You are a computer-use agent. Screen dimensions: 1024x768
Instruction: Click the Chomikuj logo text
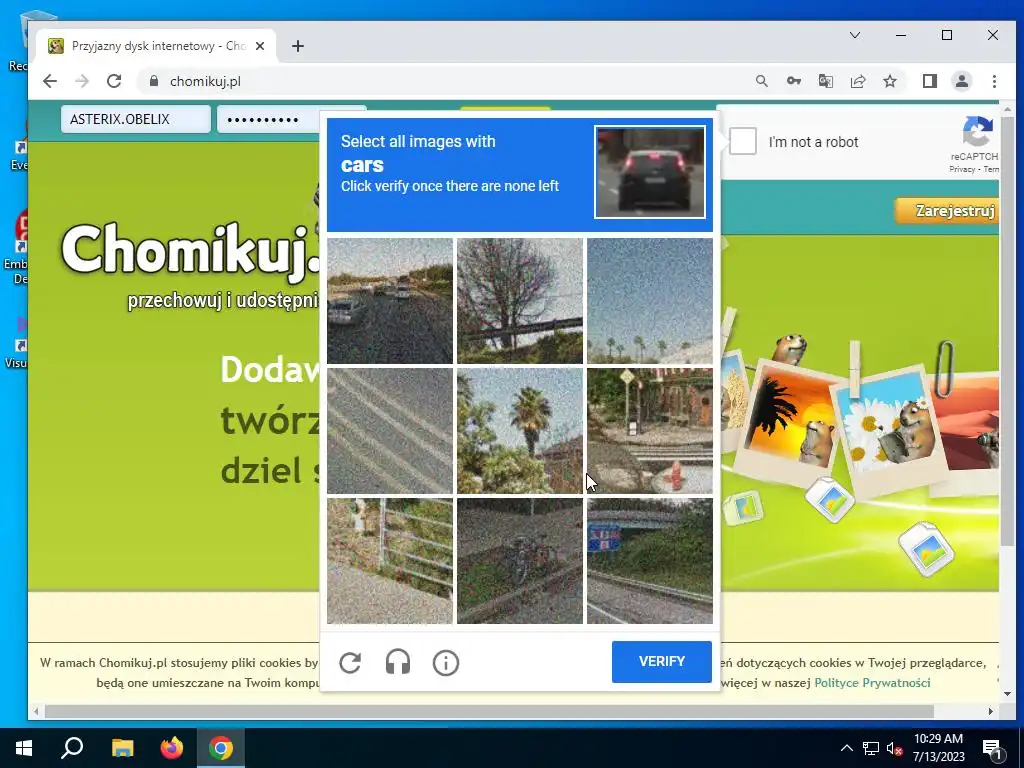[189, 251]
